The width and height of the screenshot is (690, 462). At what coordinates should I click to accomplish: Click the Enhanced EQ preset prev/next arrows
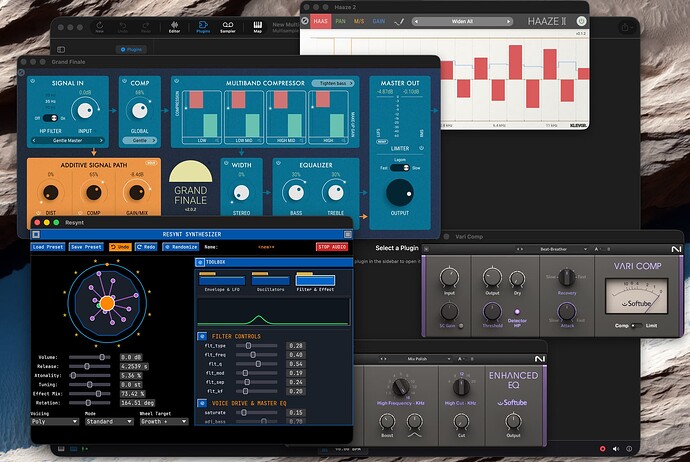383,359
